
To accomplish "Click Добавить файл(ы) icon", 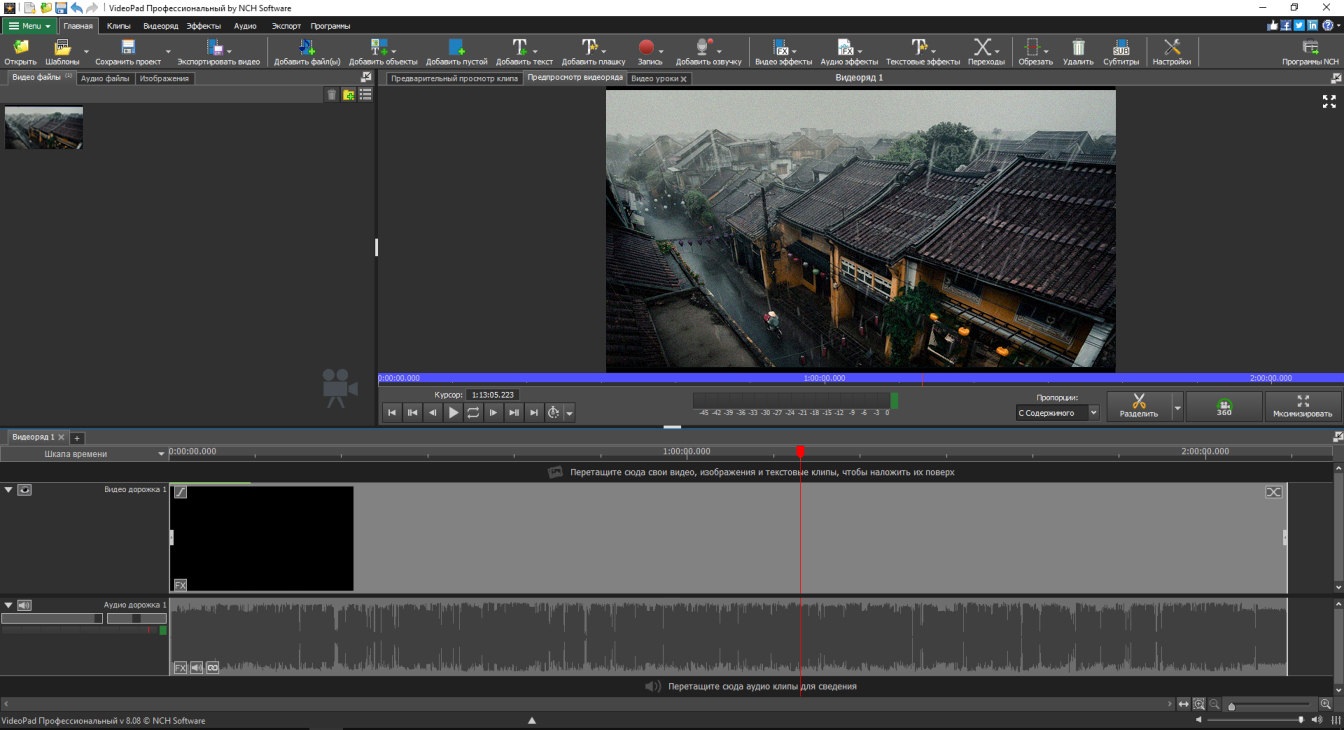I will pyautogui.click(x=307, y=47).
